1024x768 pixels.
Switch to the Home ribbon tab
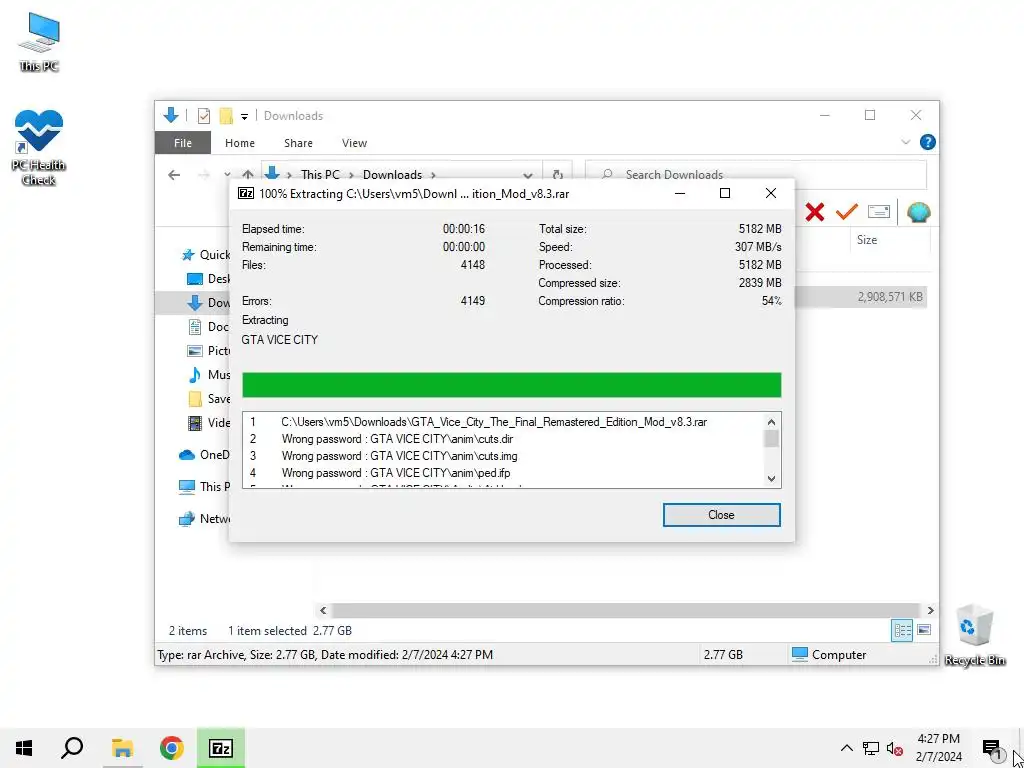(240, 143)
